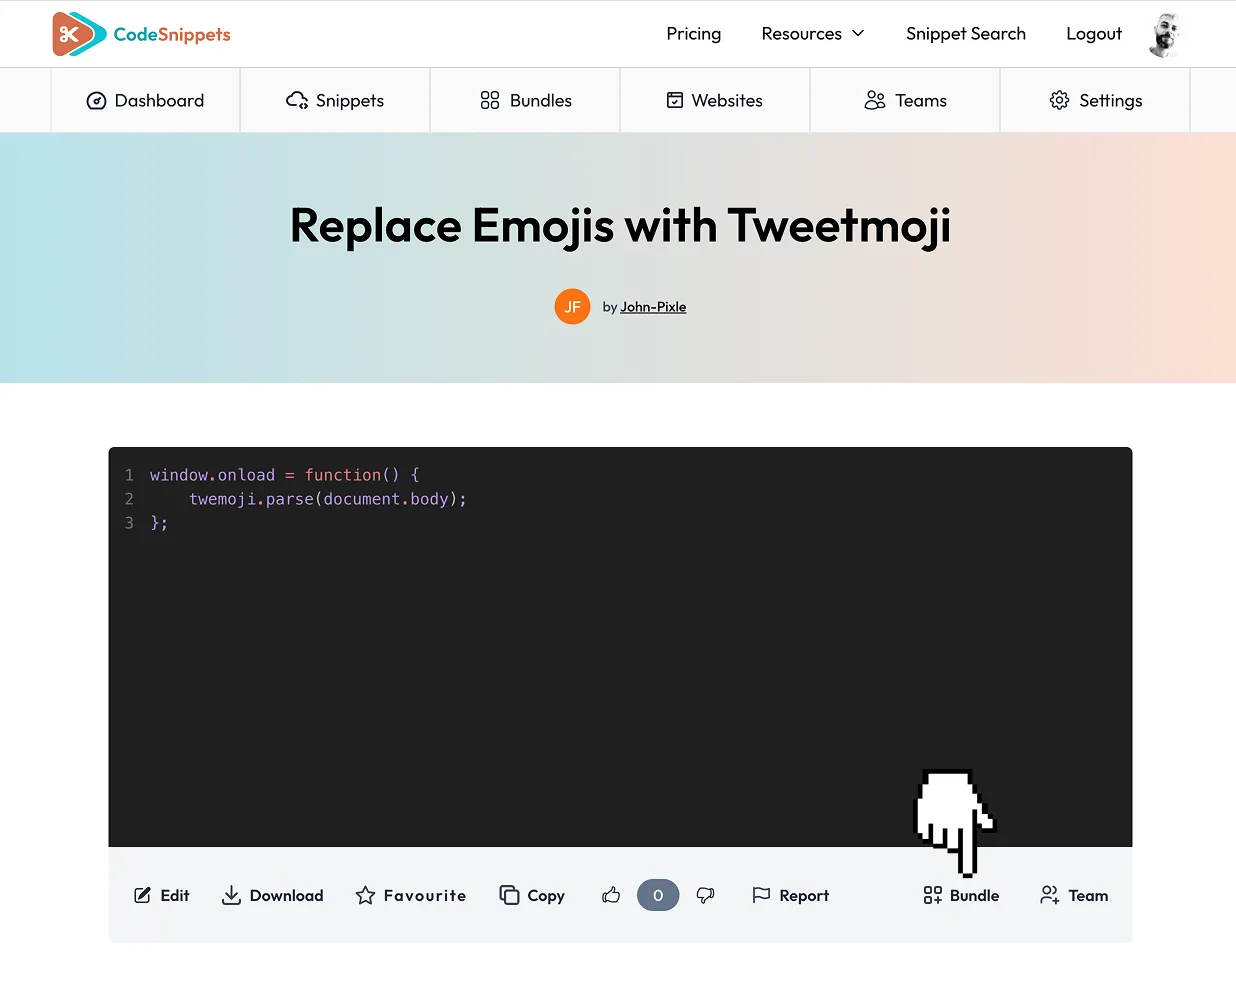The width and height of the screenshot is (1236, 990).
Task: Switch to the Snippets tab
Action: point(335,100)
